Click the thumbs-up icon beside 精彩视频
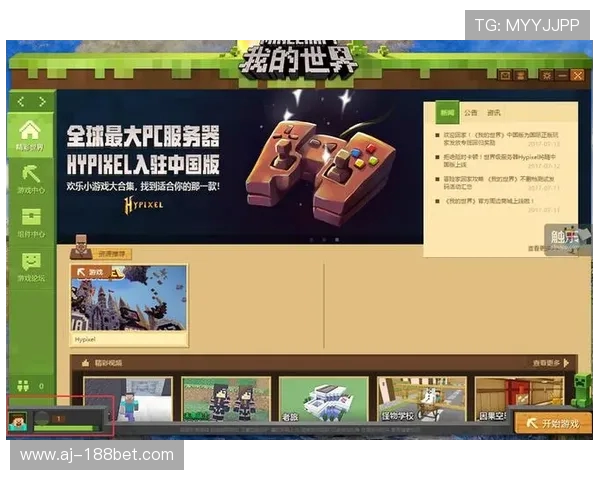The width and height of the screenshot is (600, 480). (x=85, y=362)
